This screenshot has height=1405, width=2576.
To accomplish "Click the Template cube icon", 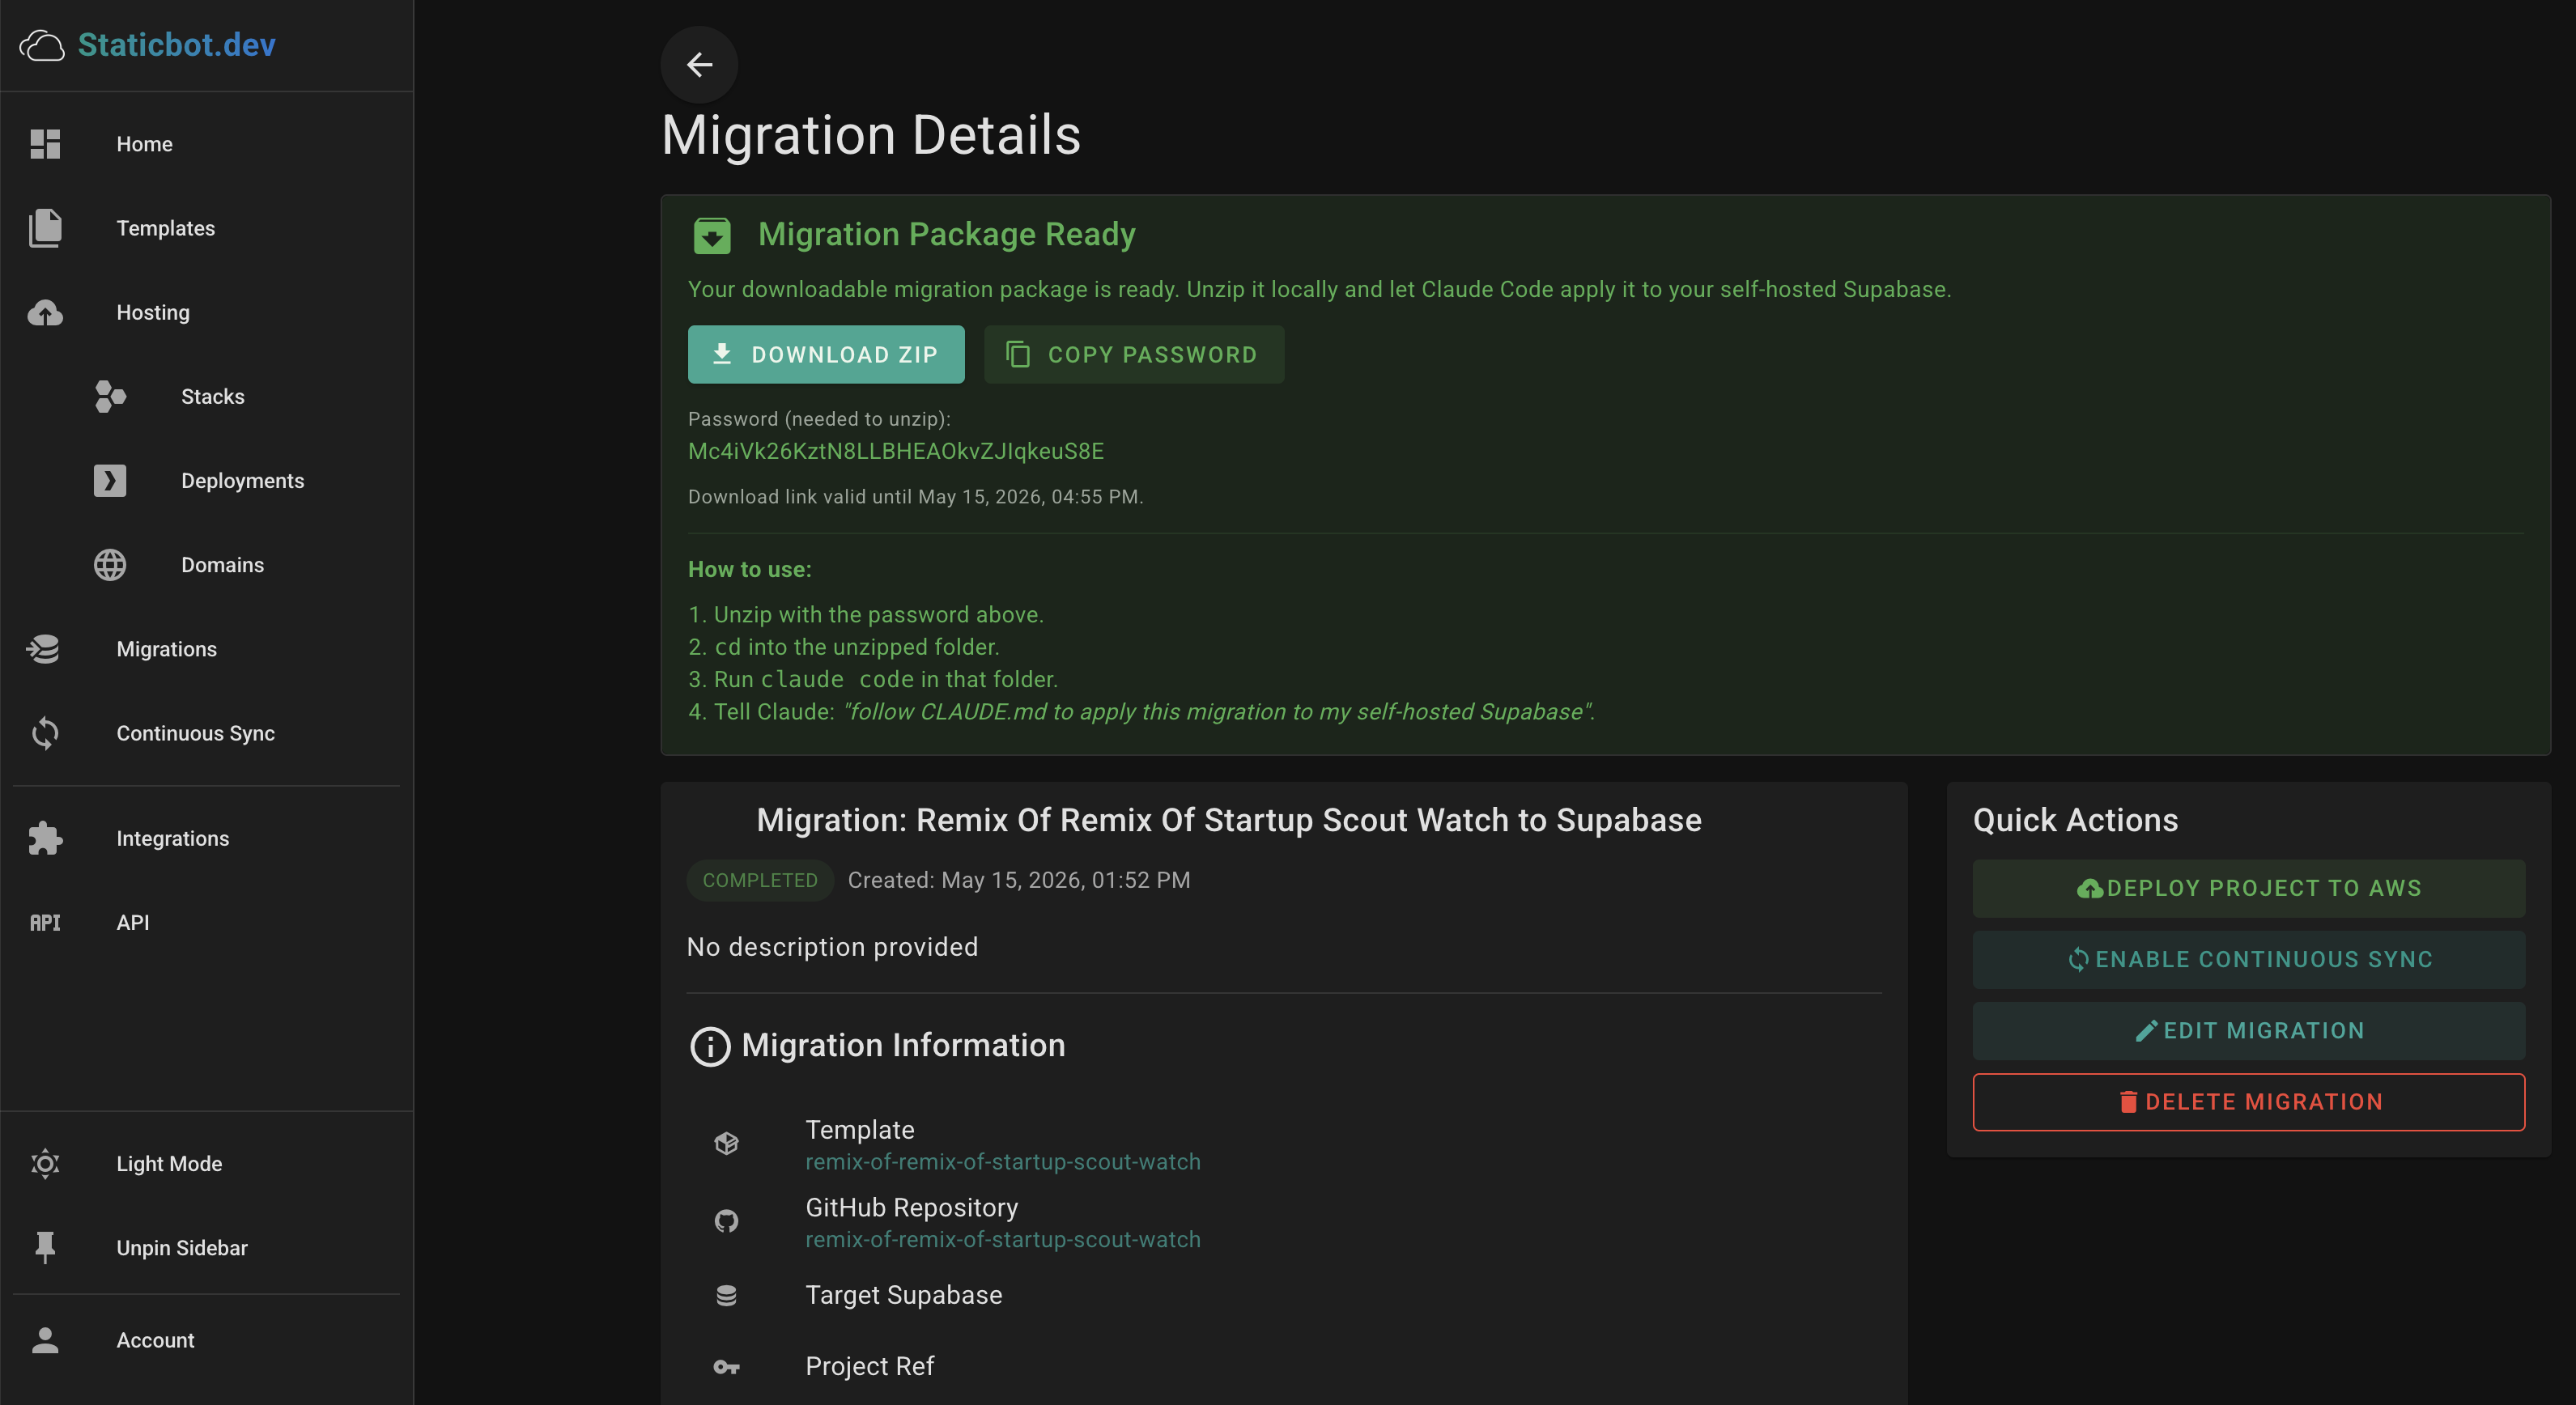I will click(x=727, y=1143).
